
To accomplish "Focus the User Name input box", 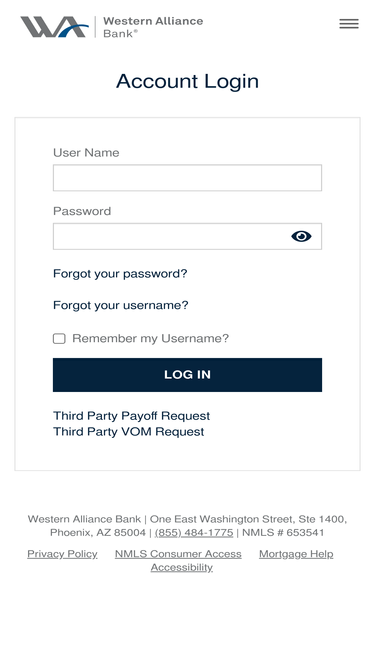I will coord(187,178).
